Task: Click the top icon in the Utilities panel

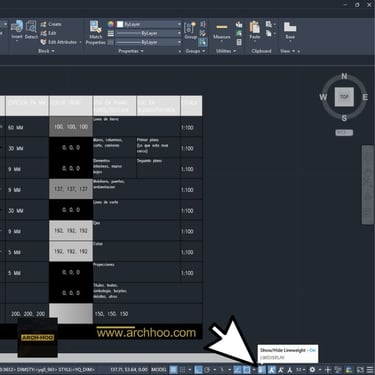Action: click(x=239, y=24)
